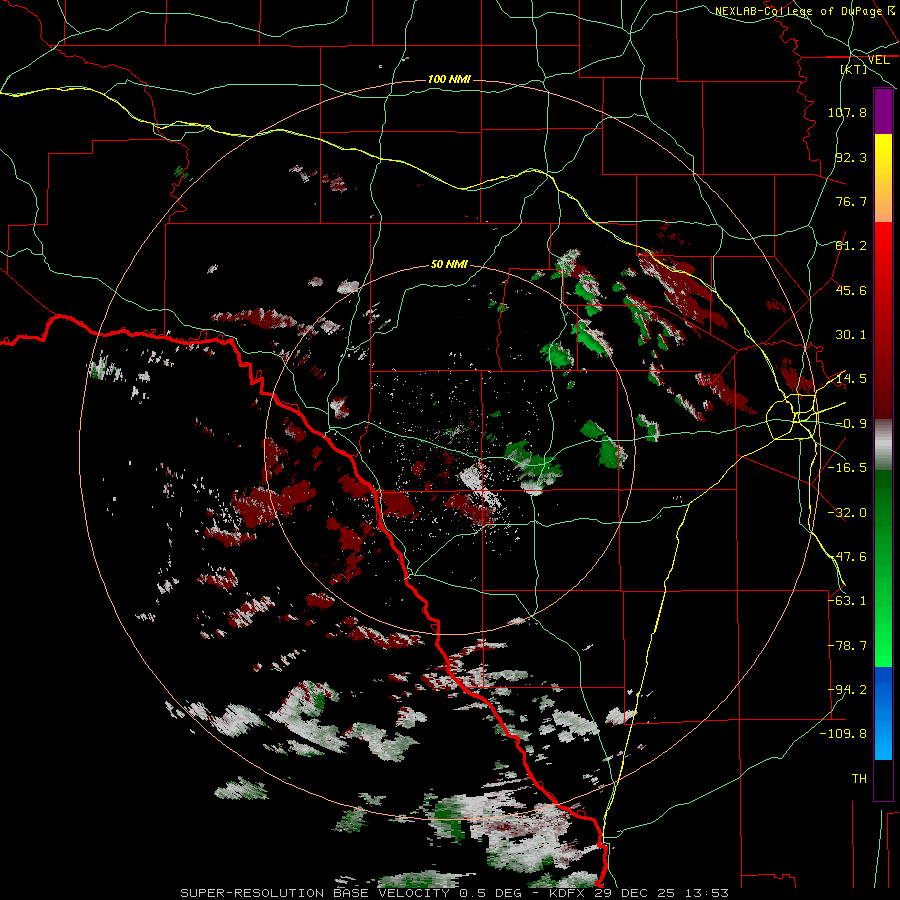Select the 14.5 scale value
The image size is (900, 900).
tap(851, 379)
